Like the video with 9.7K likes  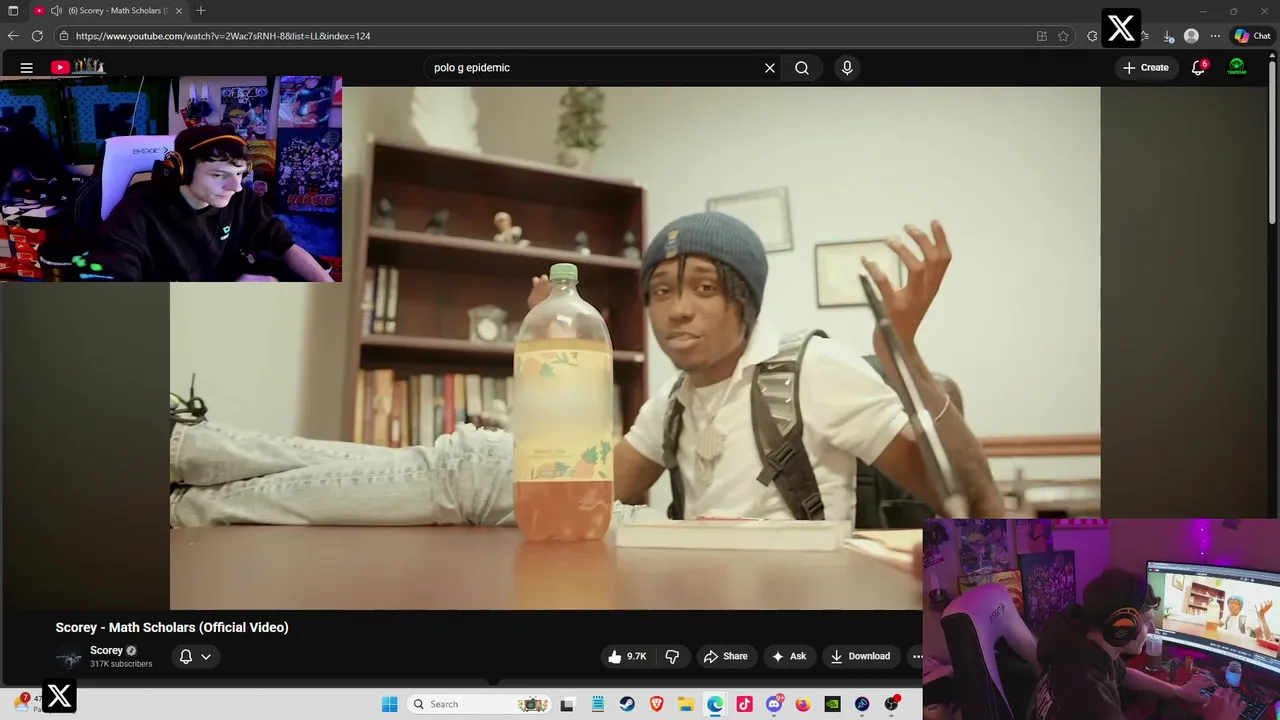tap(628, 656)
